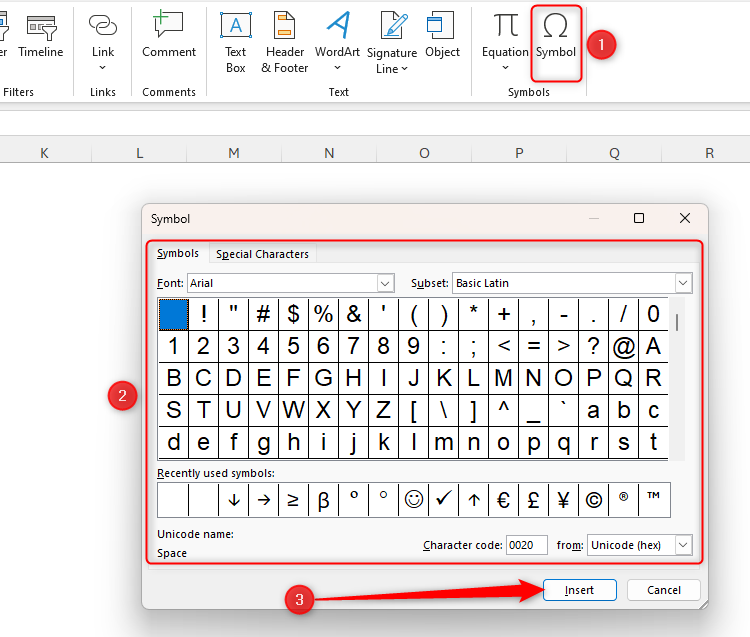Insert a Text Box
This screenshot has height=637, width=750.
point(235,40)
